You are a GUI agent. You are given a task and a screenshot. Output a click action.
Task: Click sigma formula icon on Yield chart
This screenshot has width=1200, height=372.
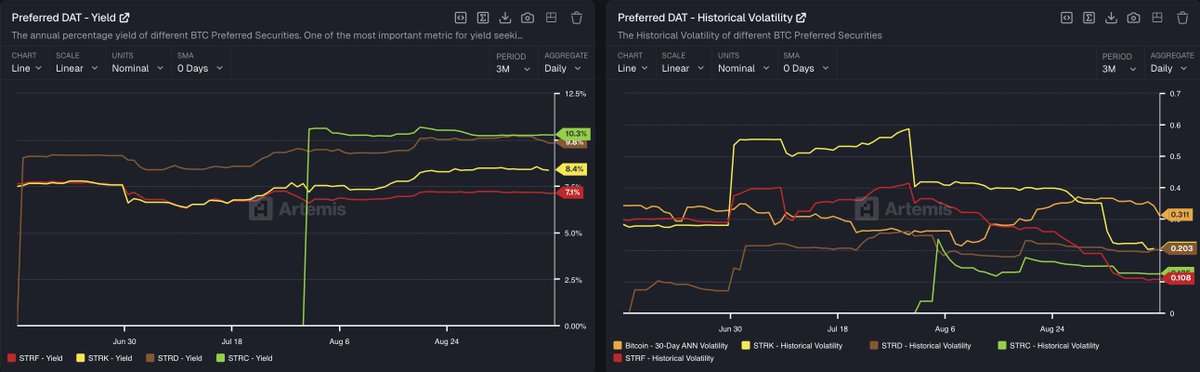point(483,17)
